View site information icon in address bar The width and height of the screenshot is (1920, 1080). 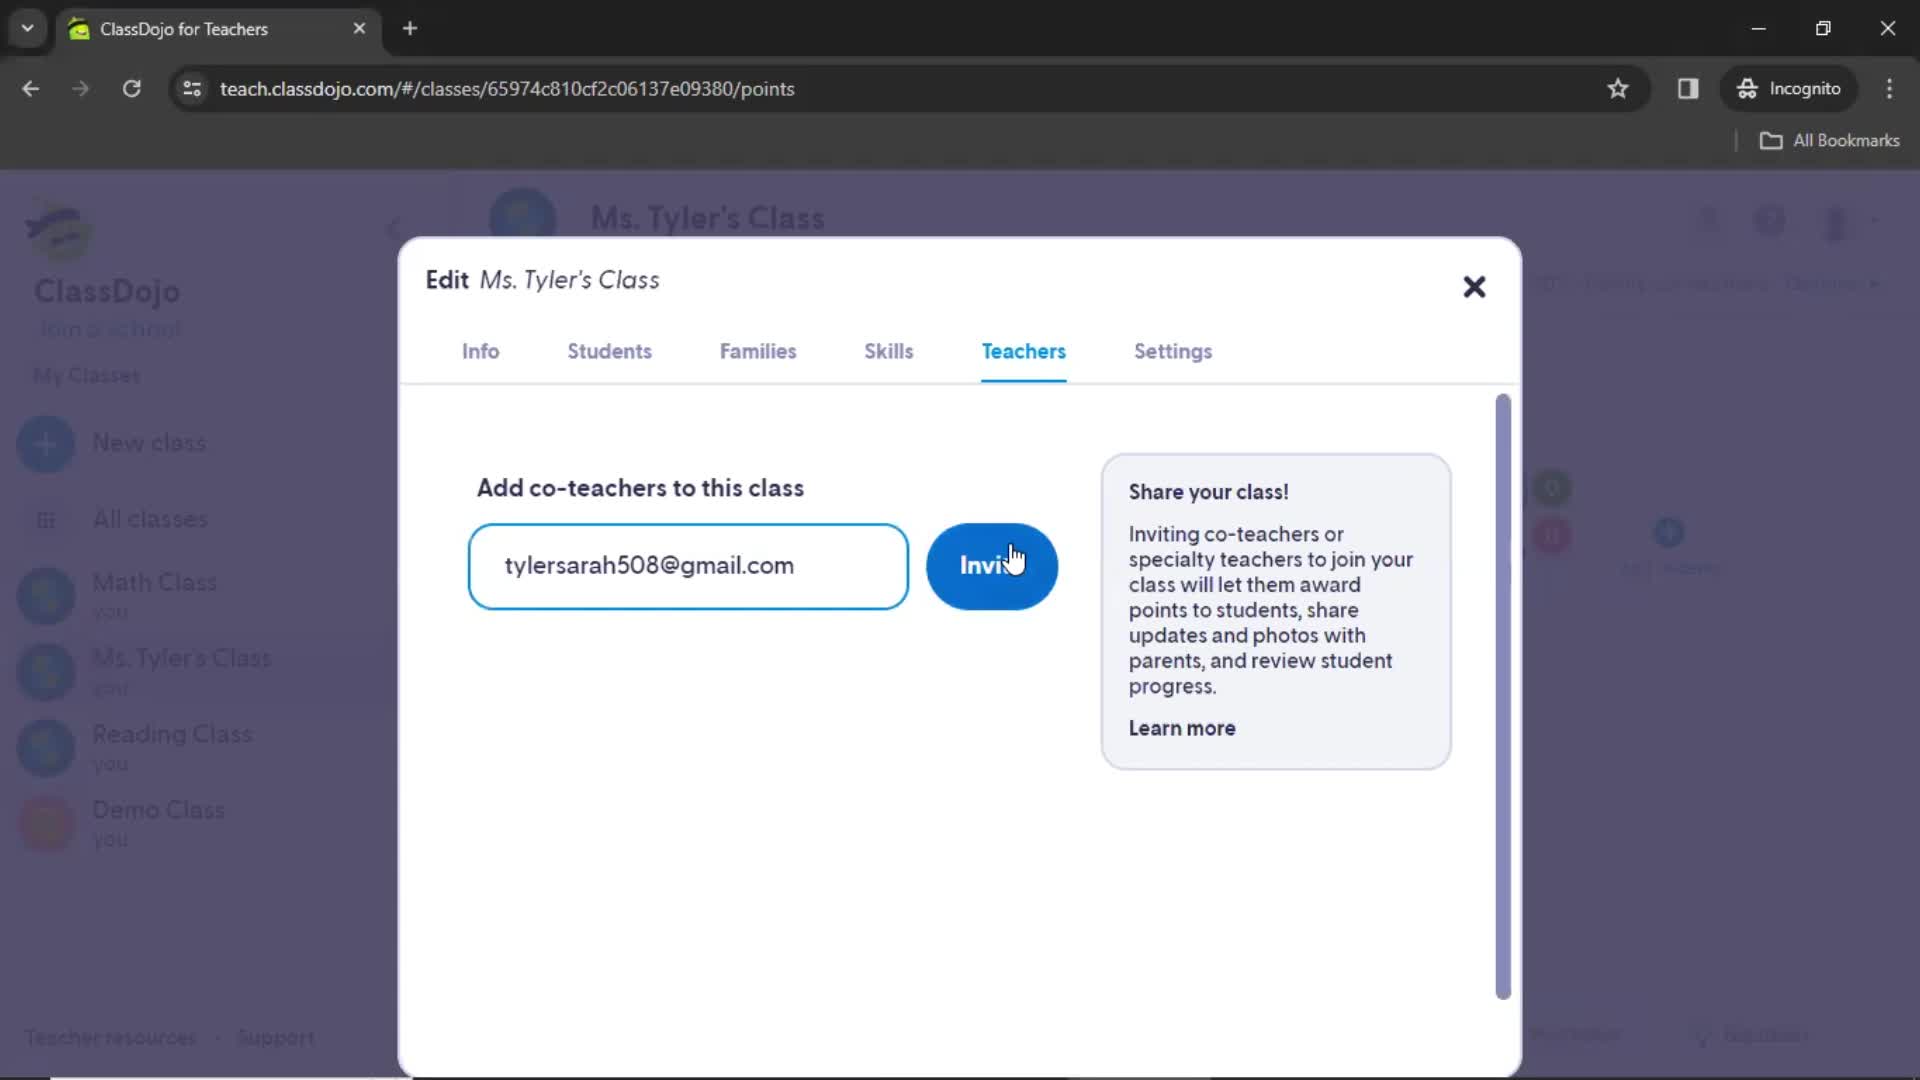(191, 89)
